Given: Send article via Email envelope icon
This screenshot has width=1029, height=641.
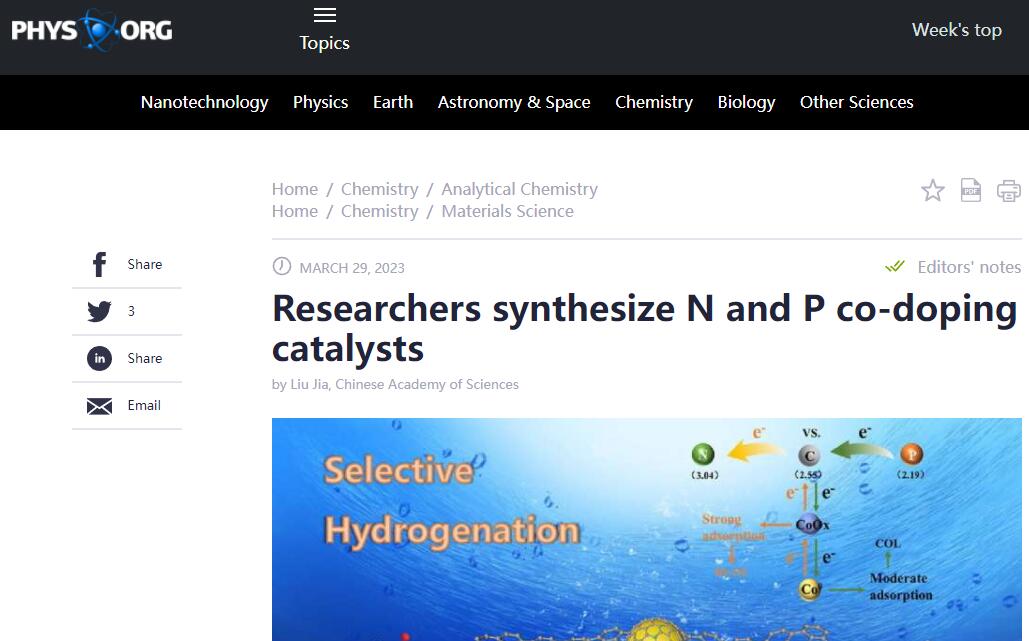Looking at the screenshot, I should [x=99, y=406].
